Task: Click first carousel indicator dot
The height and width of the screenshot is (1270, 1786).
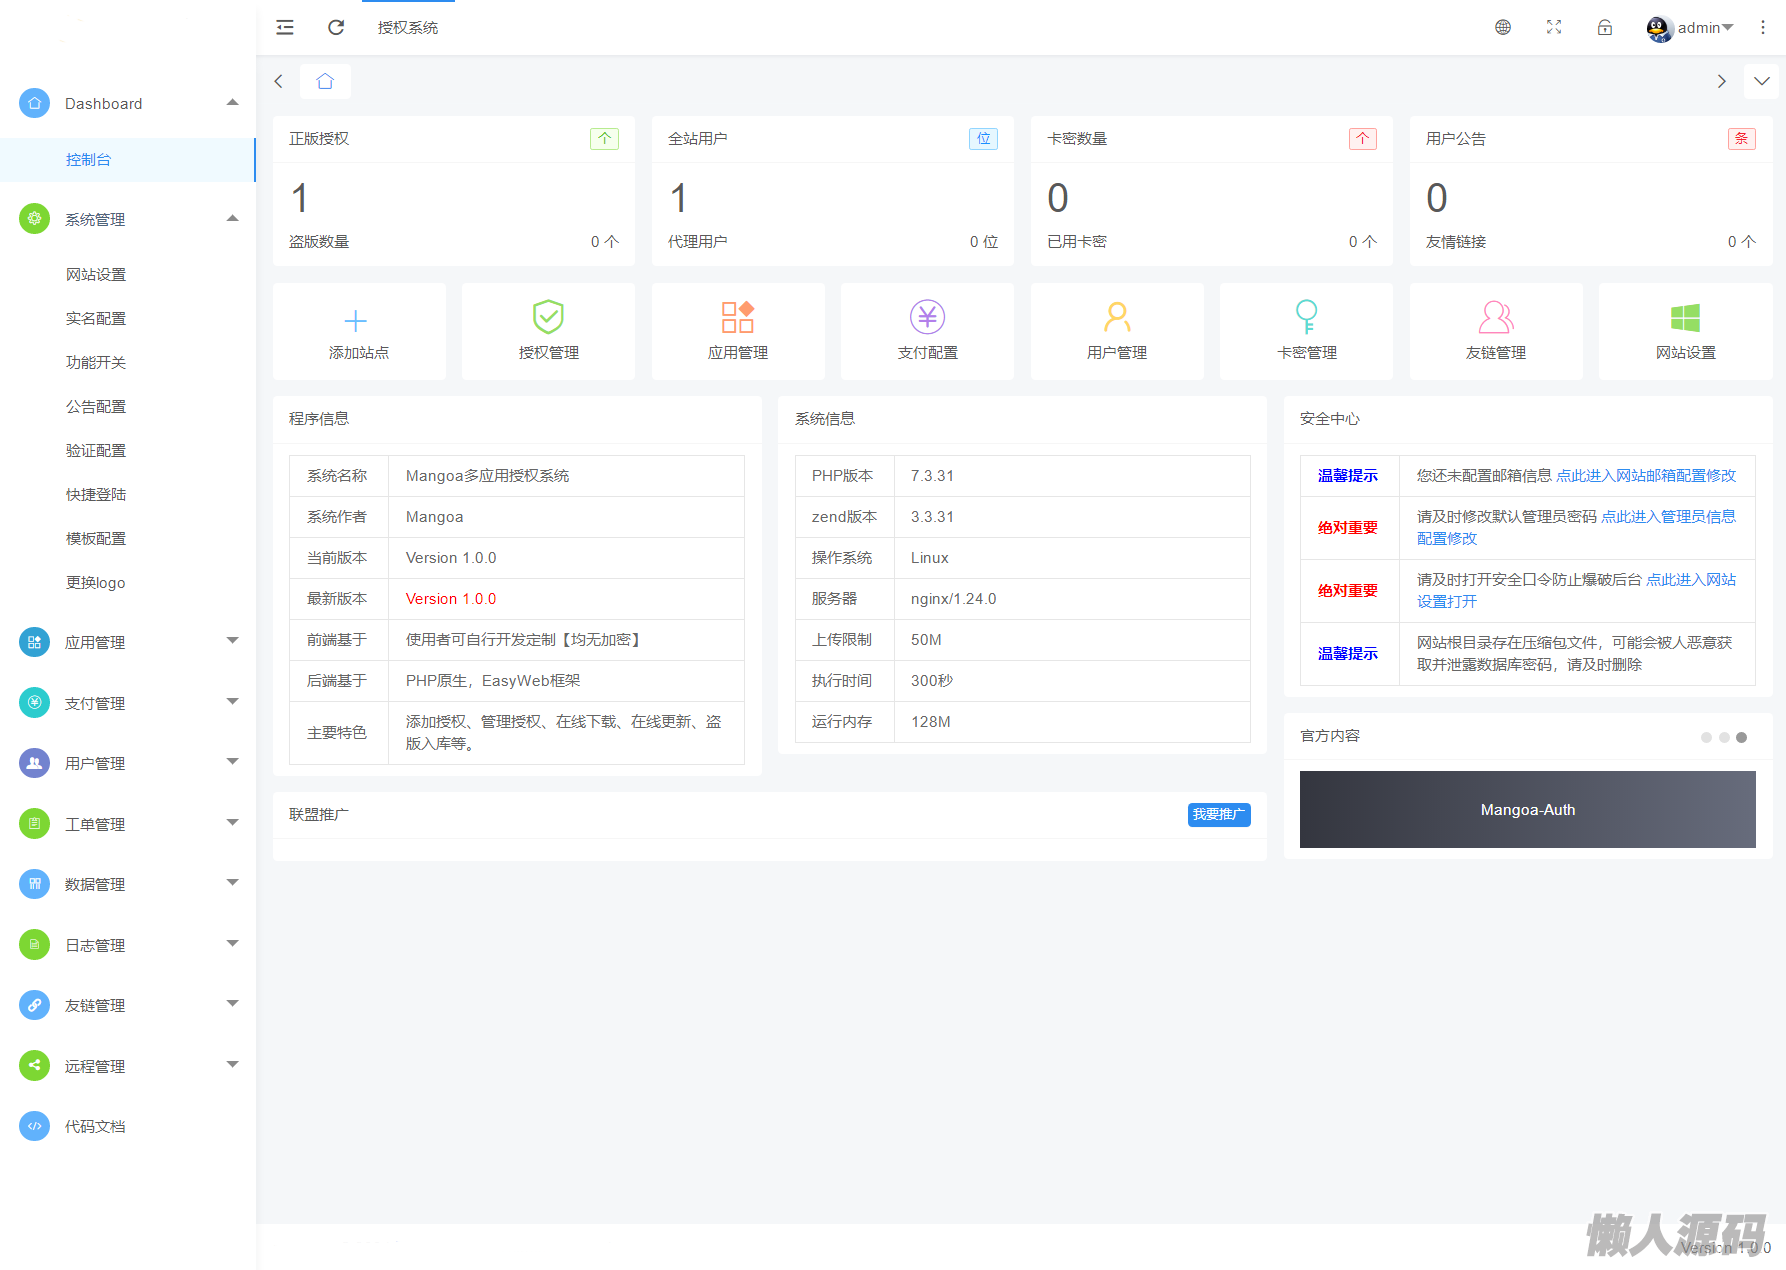Action: click(1706, 738)
